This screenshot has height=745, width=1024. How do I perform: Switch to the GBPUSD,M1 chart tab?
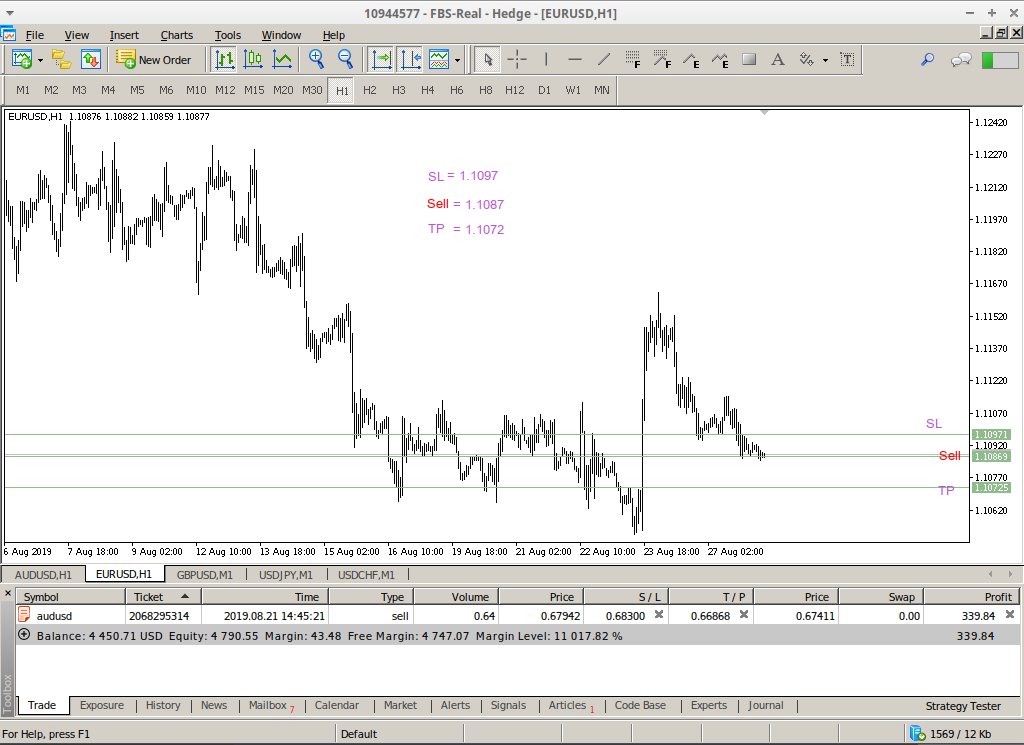(204, 575)
